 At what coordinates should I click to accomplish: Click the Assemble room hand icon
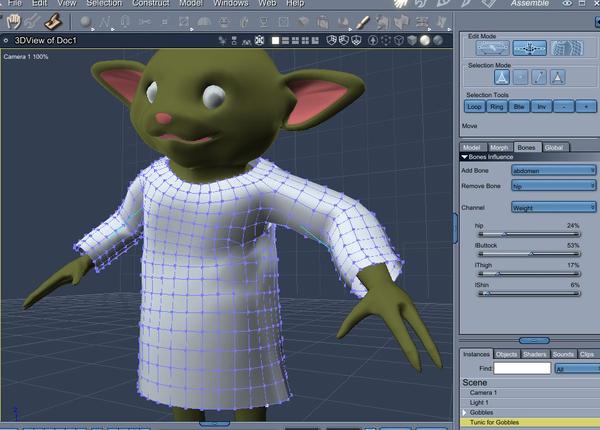pyautogui.click(x=401, y=3)
